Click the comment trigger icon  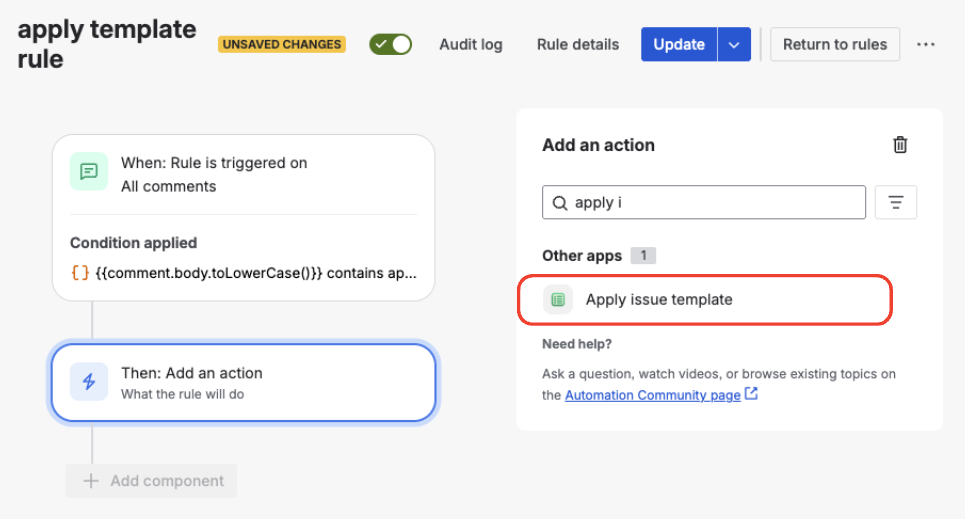click(x=89, y=172)
